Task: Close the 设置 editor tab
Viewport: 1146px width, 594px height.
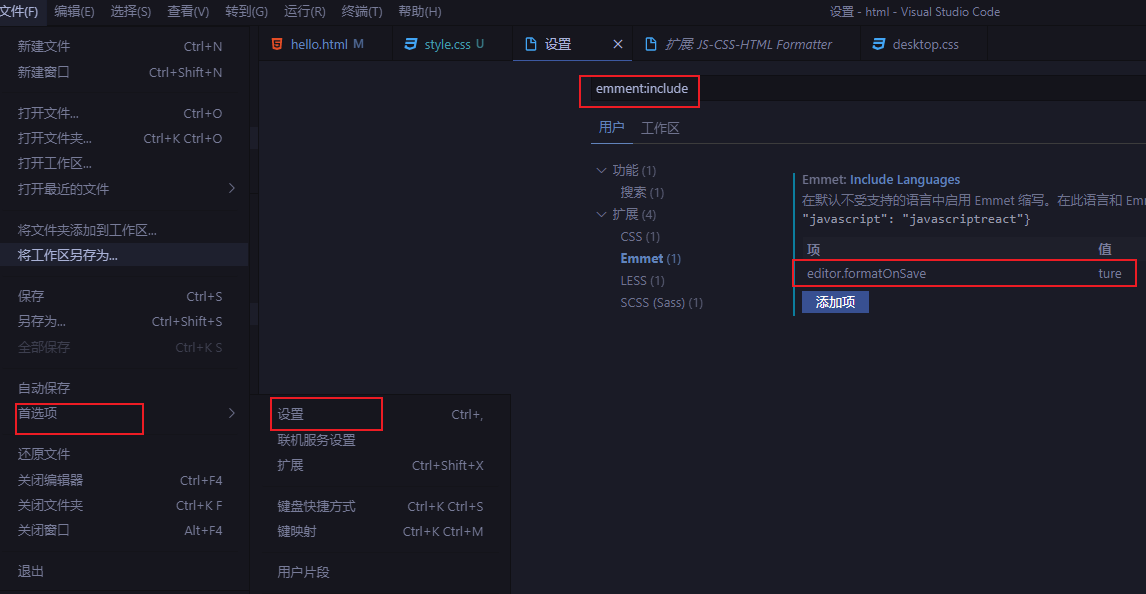Action: [x=618, y=44]
